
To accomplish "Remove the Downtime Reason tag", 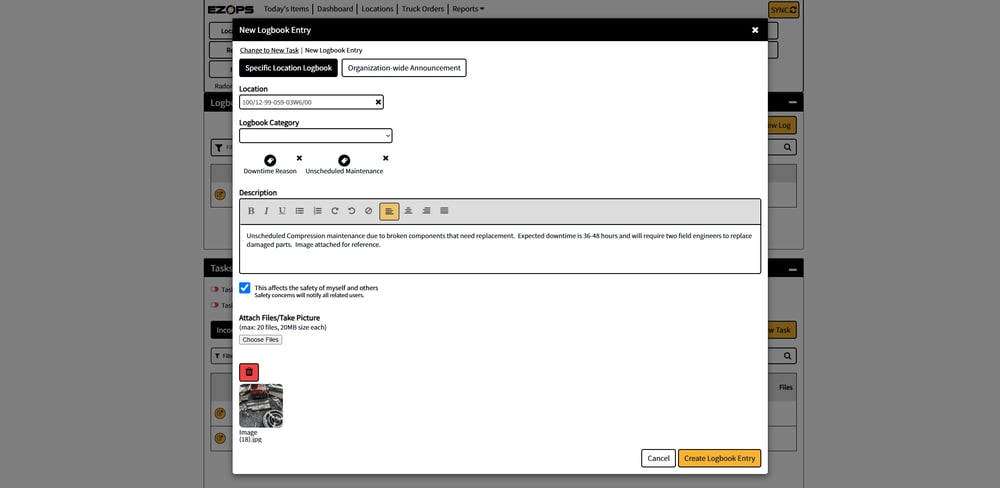I will pos(299,158).
